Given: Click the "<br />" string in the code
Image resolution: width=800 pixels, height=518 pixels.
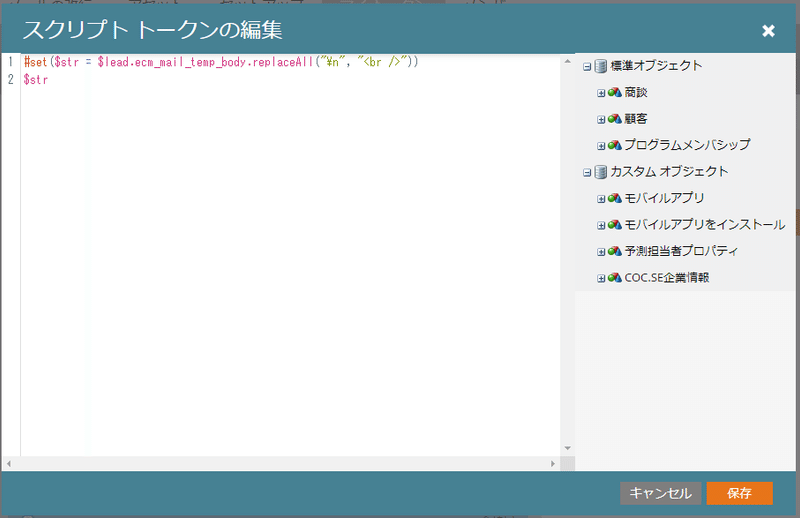Looking at the screenshot, I should [383, 62].
